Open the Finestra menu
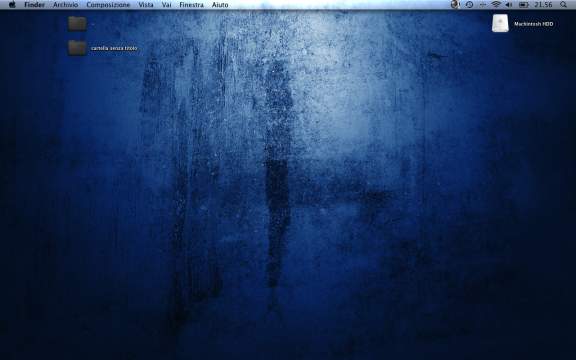Image resolution: width=576 pixels, height=360 pixels. coord(191,5)
